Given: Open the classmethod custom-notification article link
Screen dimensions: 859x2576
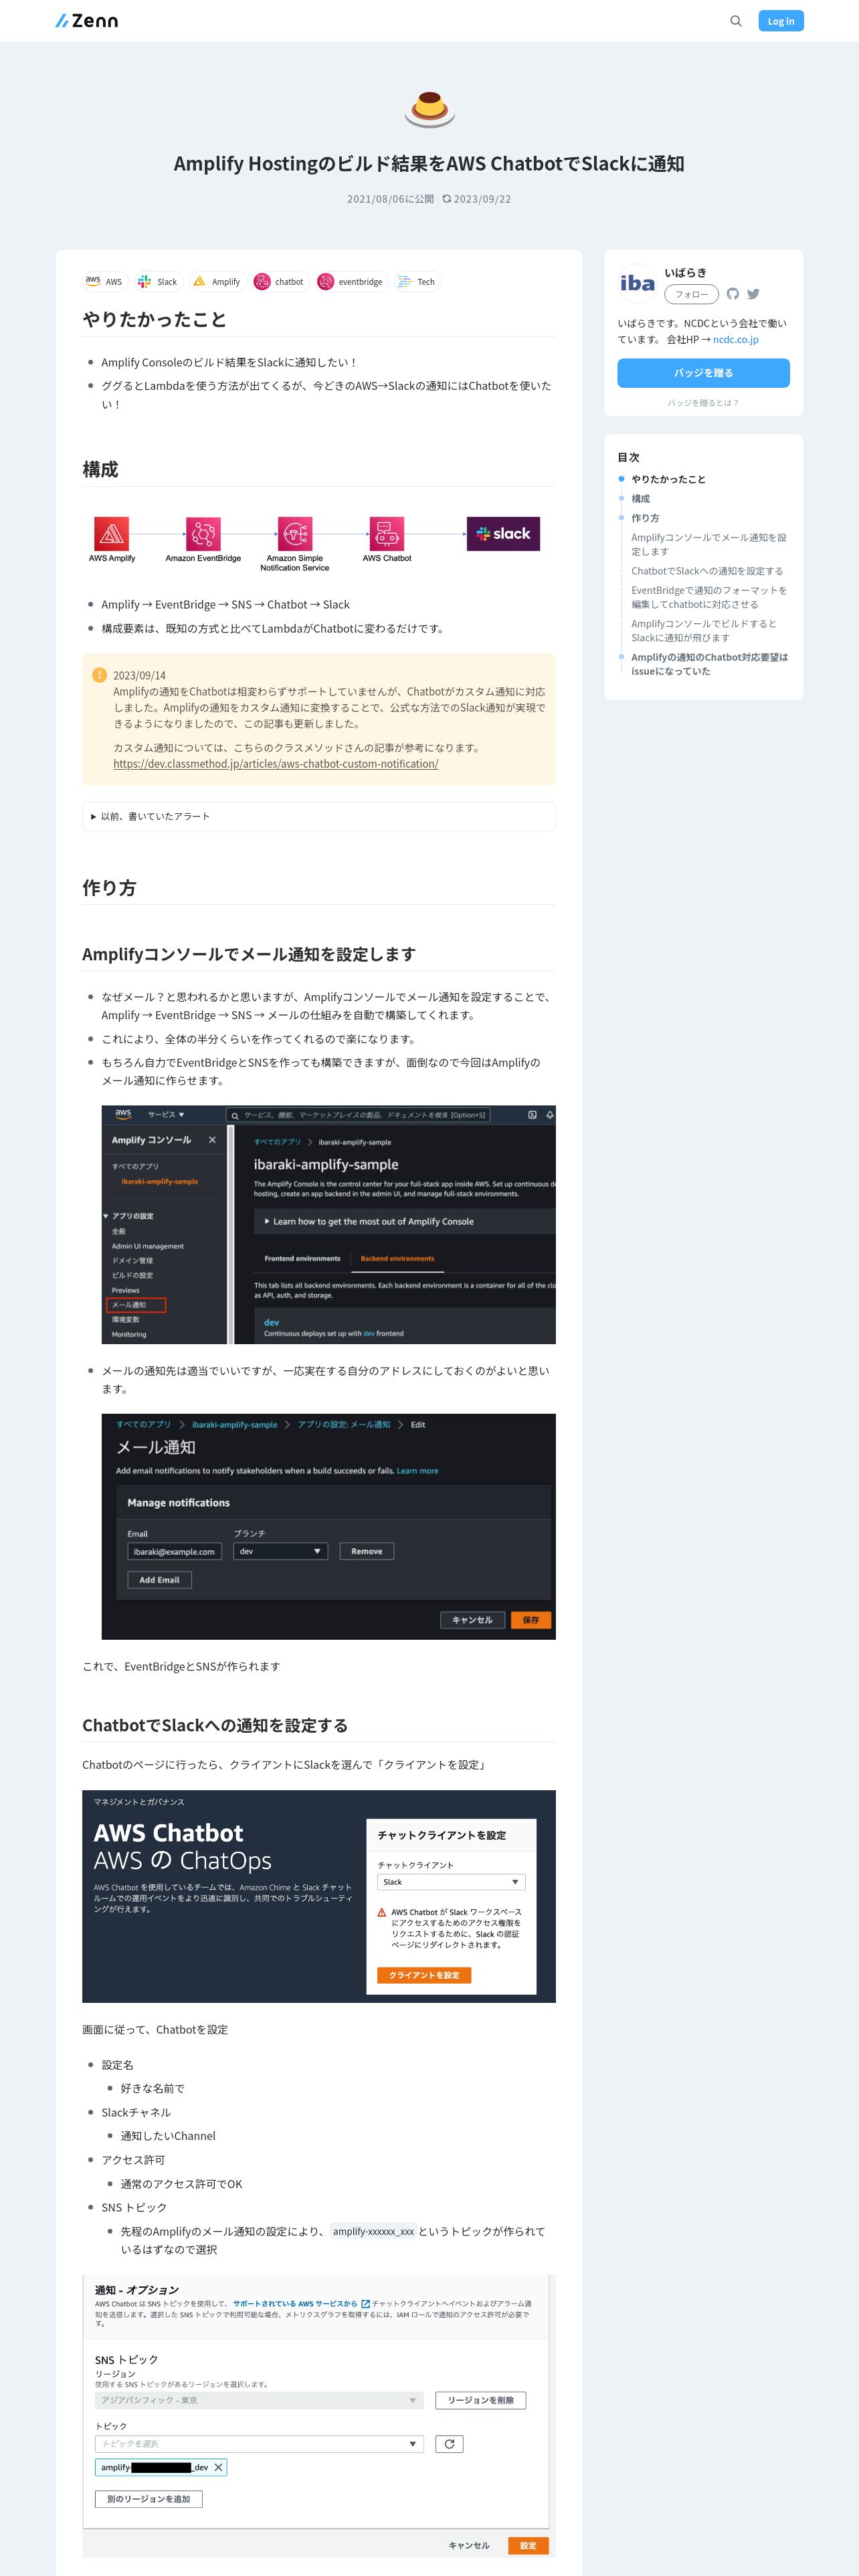Looking at the screenshot, I should pyautogui.click(x=276, y=764).
